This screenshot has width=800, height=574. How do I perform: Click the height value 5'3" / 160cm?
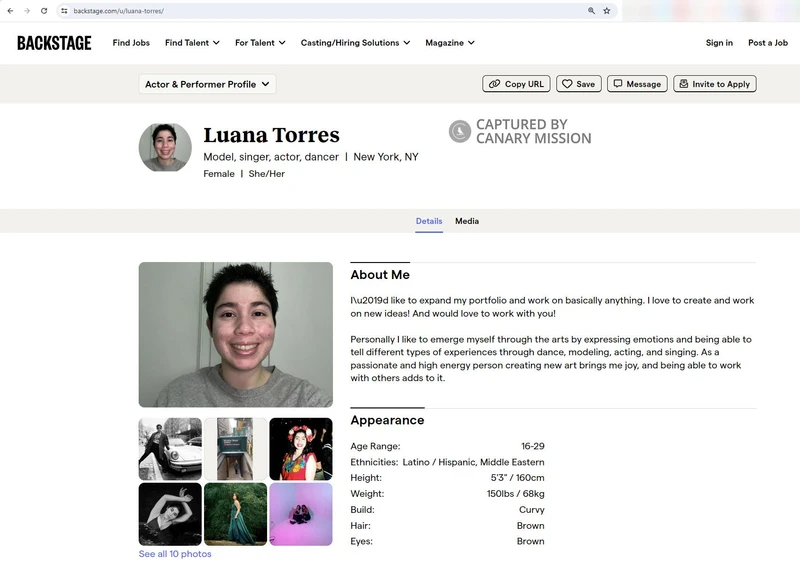517,478
